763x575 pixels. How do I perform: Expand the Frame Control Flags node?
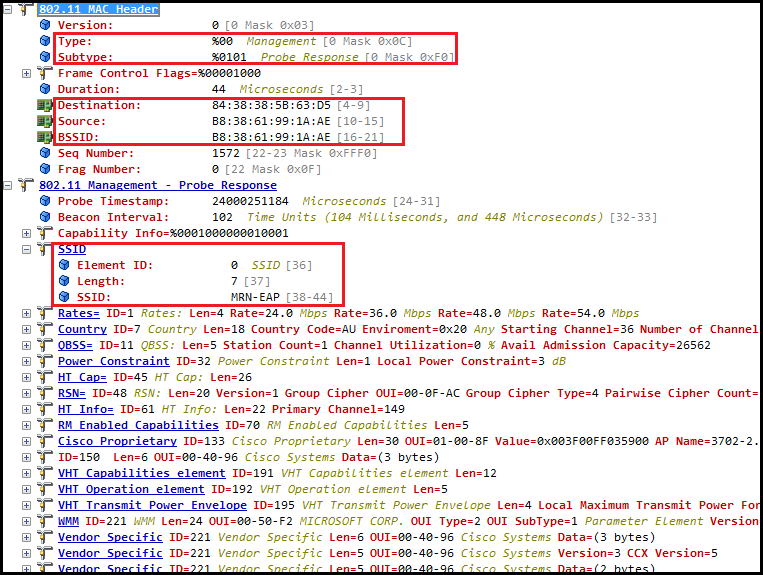pos(27,73)
